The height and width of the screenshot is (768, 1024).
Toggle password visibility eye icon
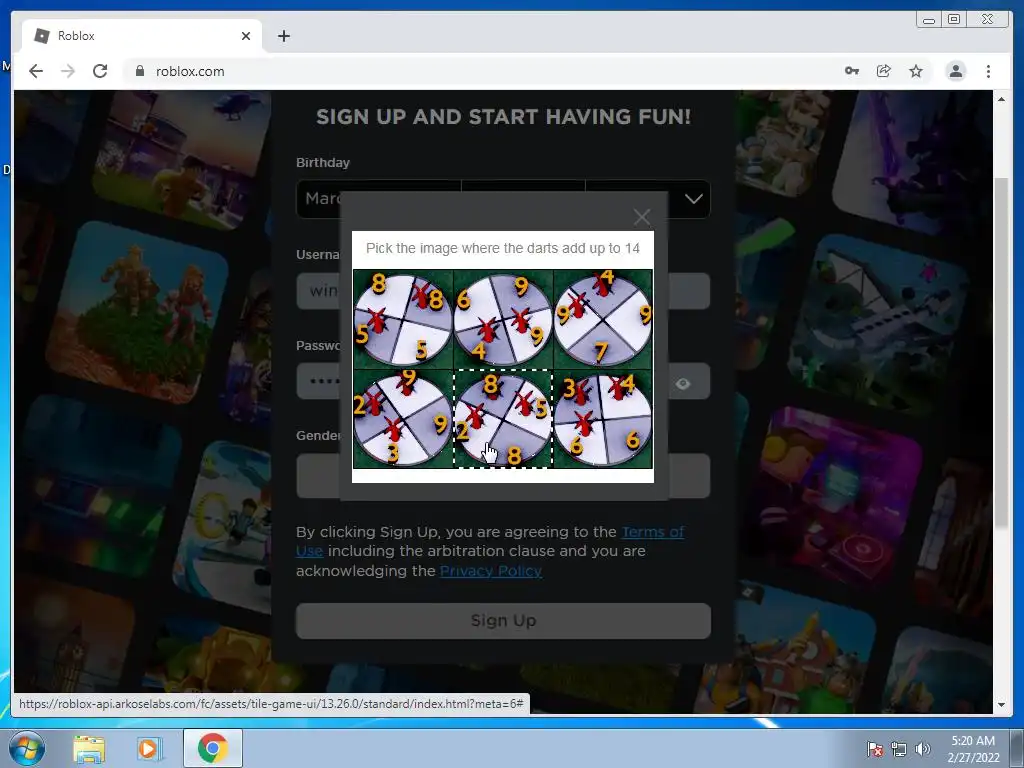pos(683,383)
